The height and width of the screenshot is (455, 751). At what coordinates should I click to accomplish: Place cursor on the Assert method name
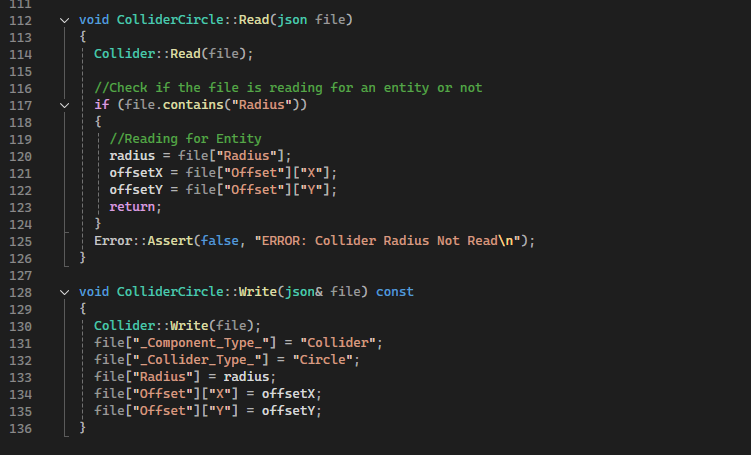pos(164,241)
